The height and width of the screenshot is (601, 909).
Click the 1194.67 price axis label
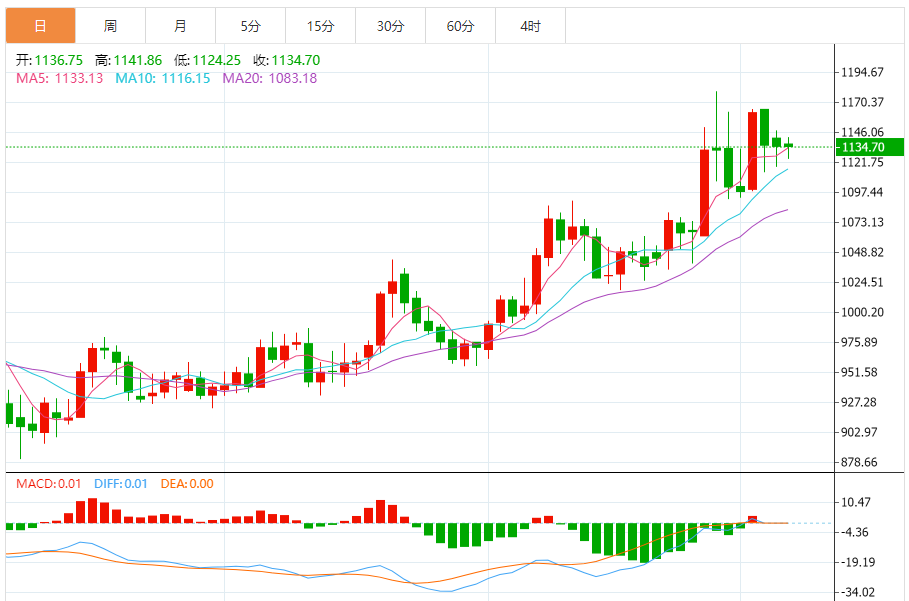pos(863,72)
